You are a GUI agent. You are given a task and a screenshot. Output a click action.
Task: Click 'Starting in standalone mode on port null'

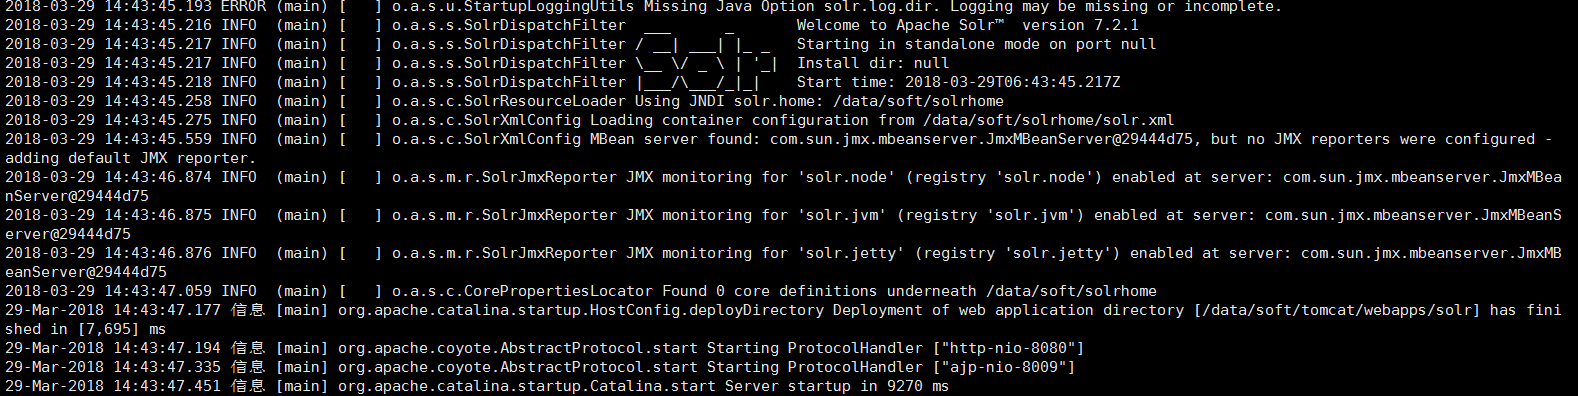(x=976, y=44)
